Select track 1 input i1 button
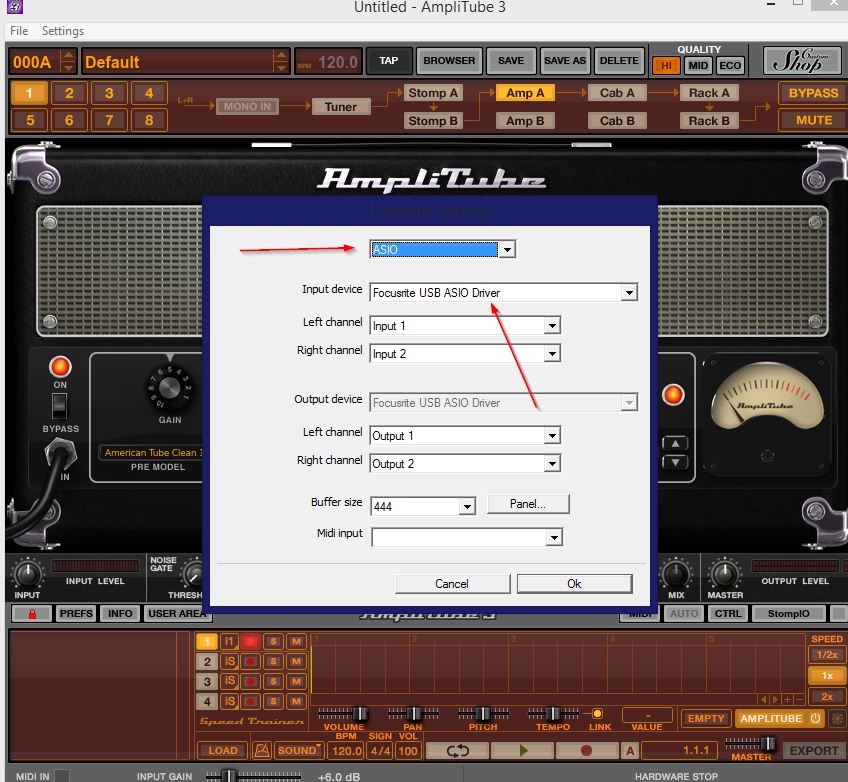The height and width of the screenshot is (782, 848). tap(229, 641)
